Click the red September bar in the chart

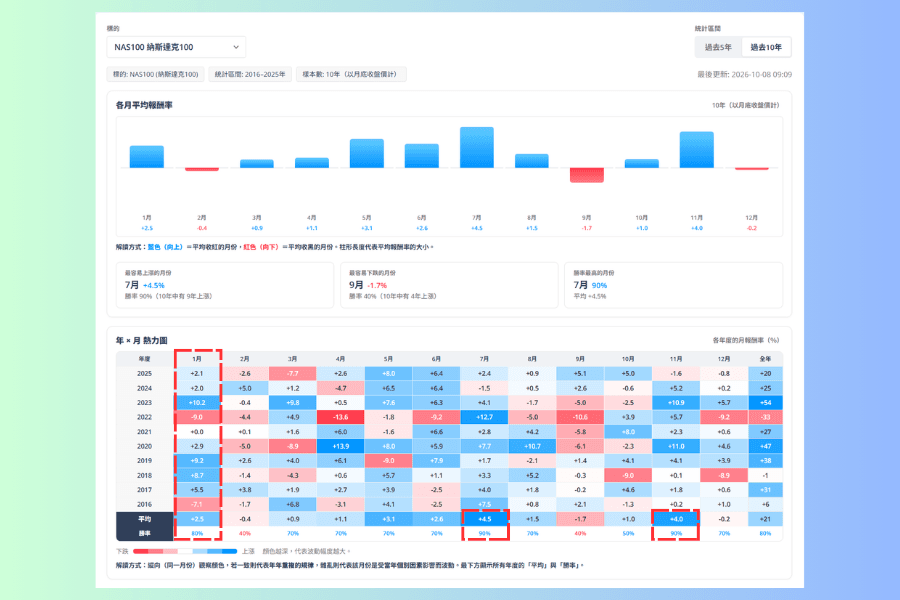pos(587,175)
